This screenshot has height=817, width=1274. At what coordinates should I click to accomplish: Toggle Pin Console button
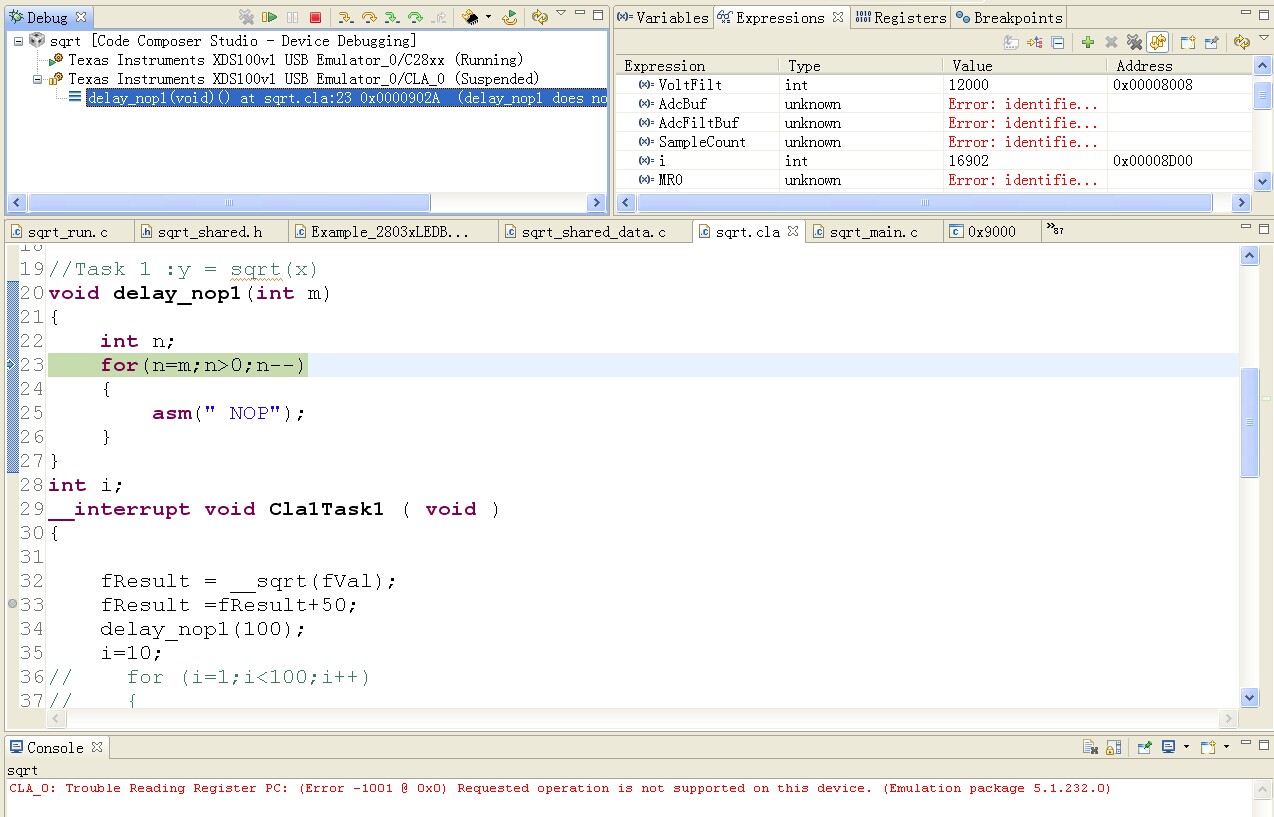1145,747
